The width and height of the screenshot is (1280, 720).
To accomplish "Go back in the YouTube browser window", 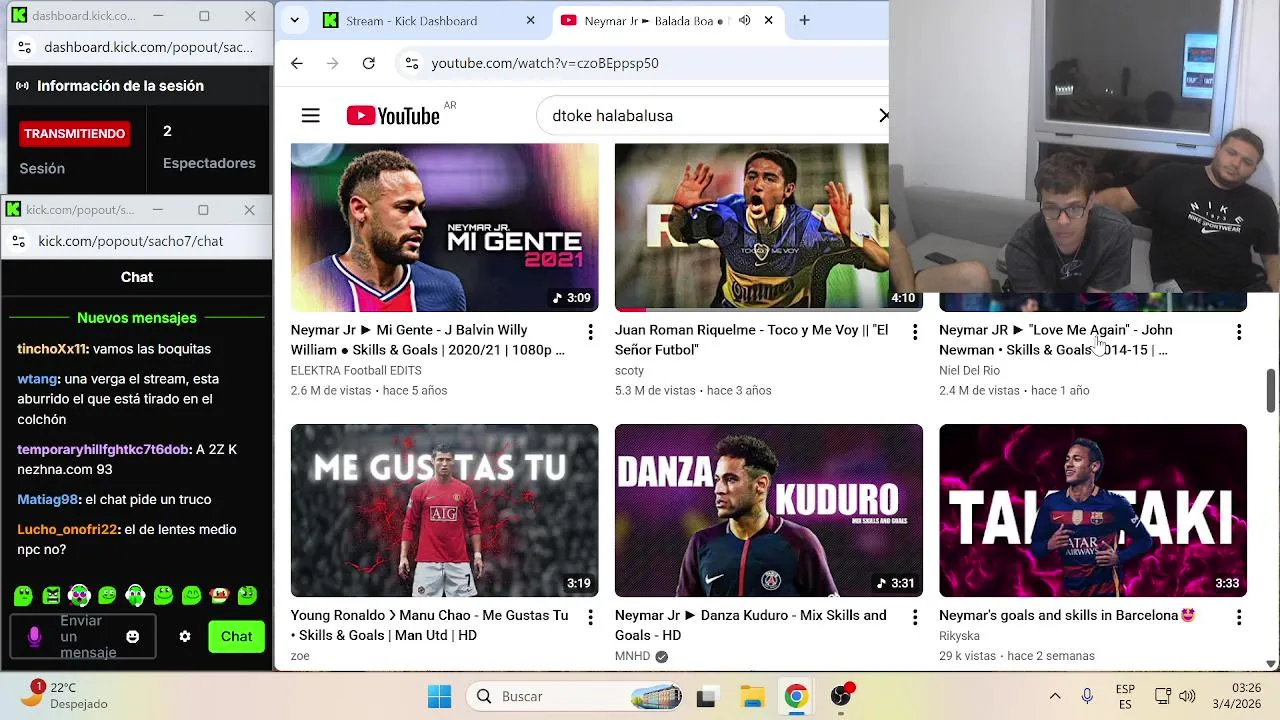I will [297, 63].
